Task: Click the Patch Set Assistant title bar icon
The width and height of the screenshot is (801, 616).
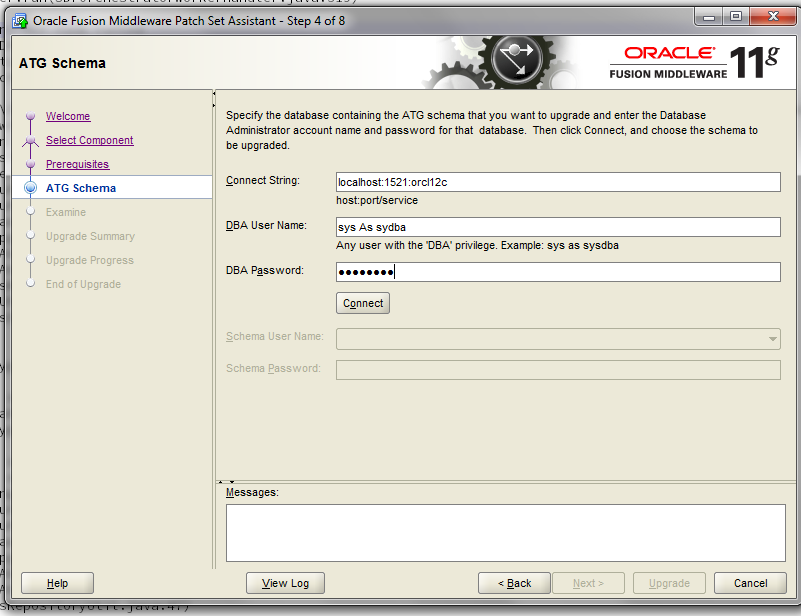Action: pos(20,21)
